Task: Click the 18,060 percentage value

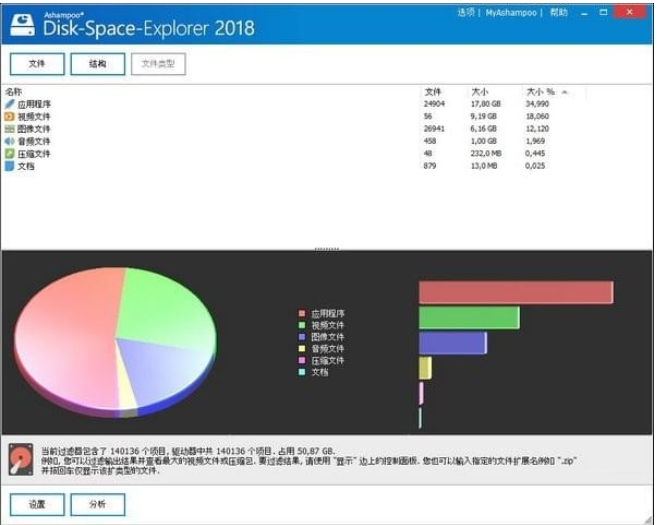Action: coord(537,116)
